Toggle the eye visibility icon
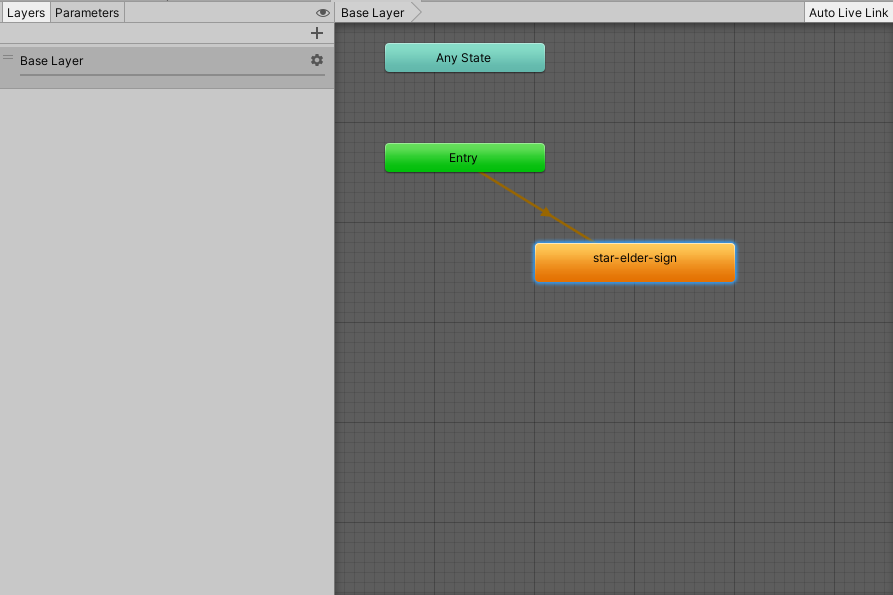 [x=322, y=13]
